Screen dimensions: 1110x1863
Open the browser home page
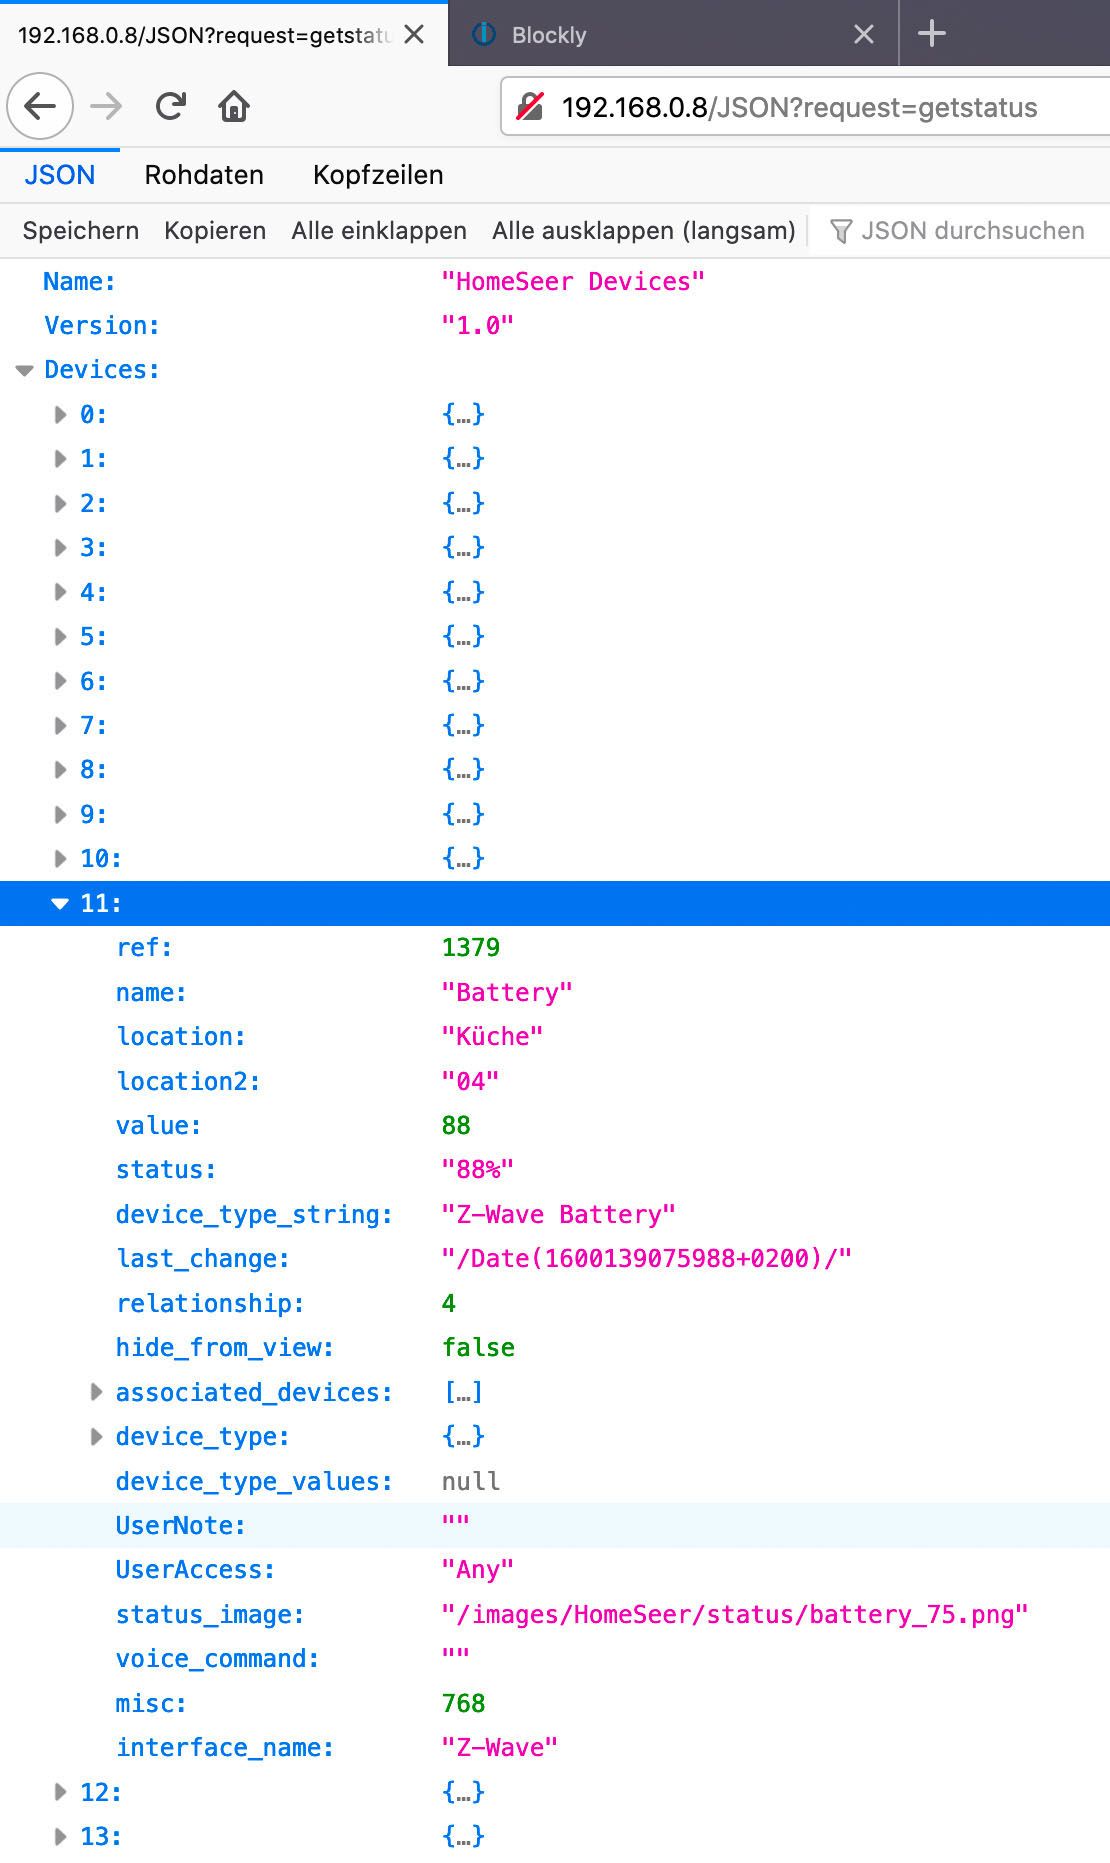[234, 106]
